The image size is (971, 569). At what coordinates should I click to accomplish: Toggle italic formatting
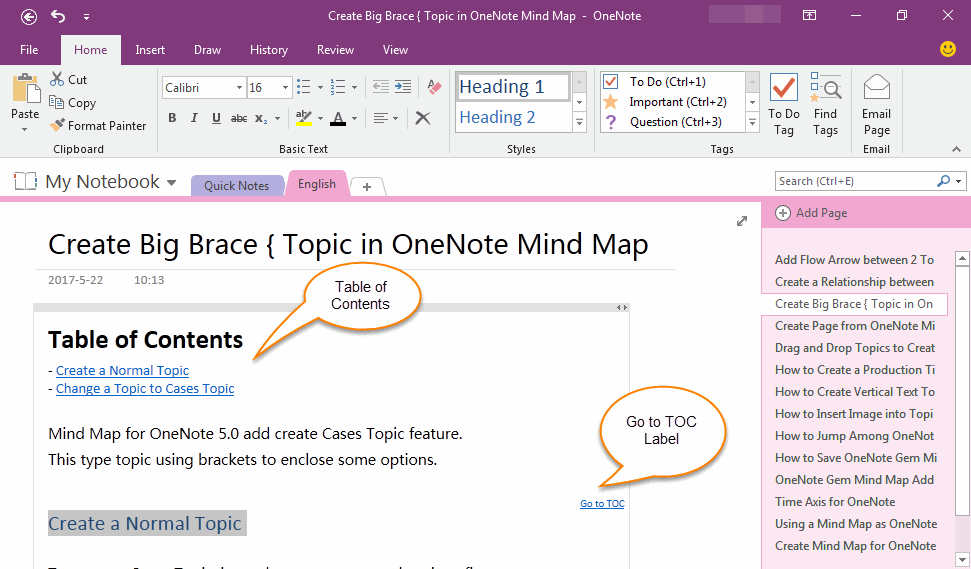[194, 118]
